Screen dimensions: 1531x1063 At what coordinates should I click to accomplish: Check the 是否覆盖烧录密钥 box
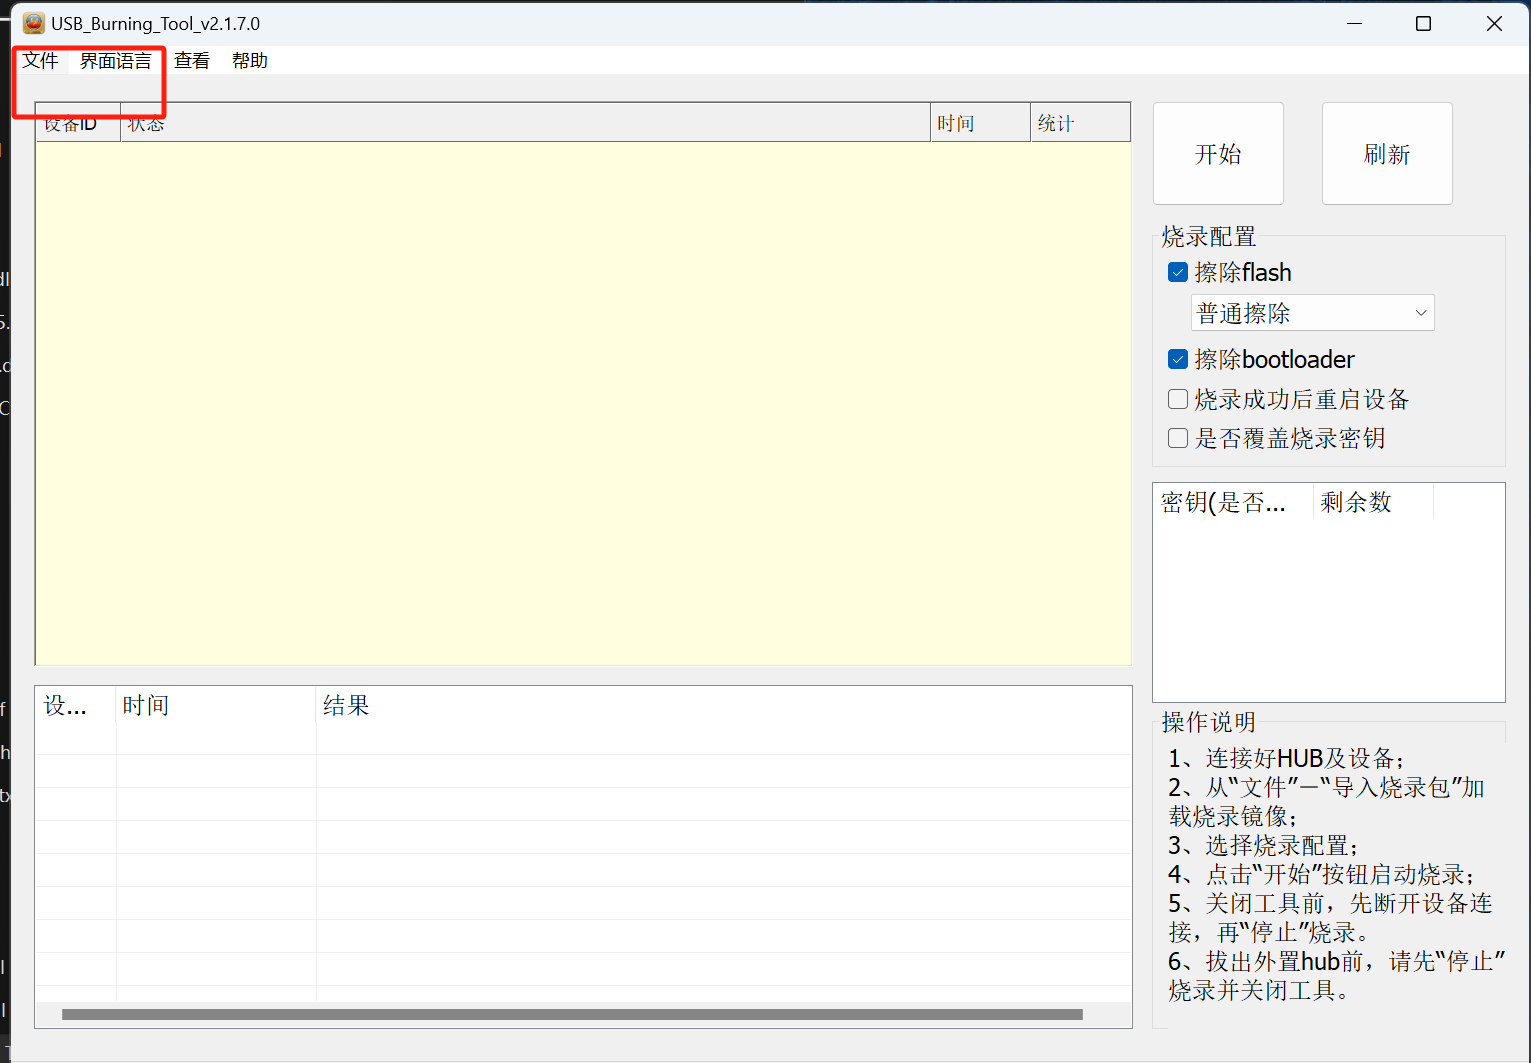tap(1178, 439)
